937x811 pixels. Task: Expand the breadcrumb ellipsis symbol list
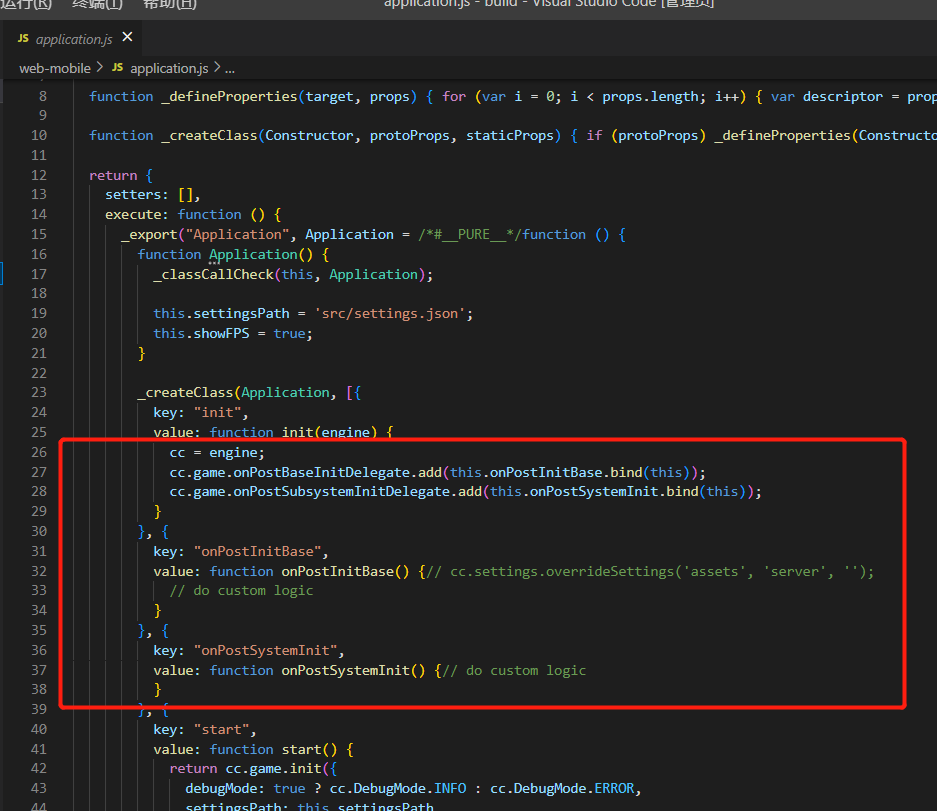pos(229,69)
